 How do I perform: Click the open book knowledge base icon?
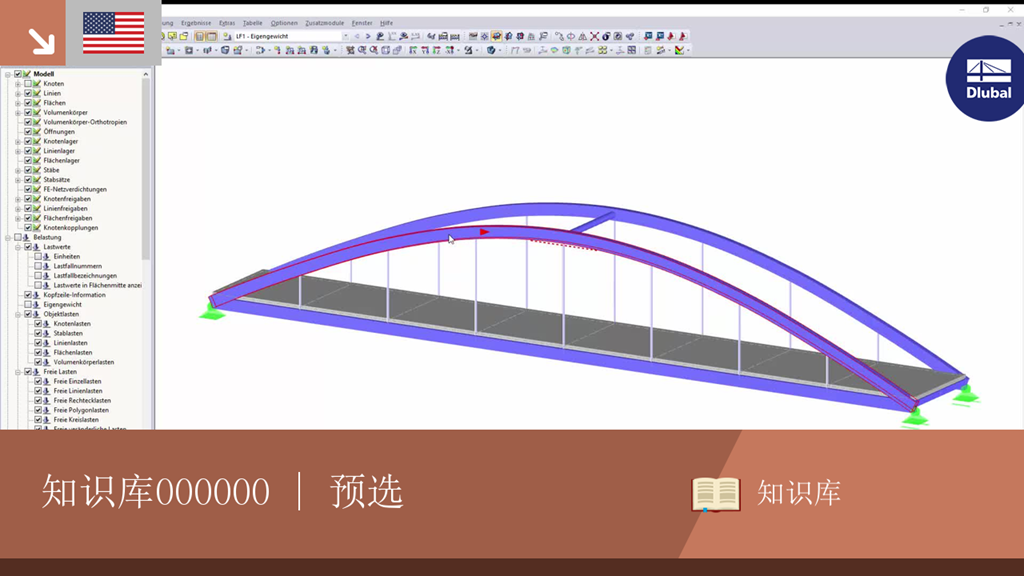716,494
